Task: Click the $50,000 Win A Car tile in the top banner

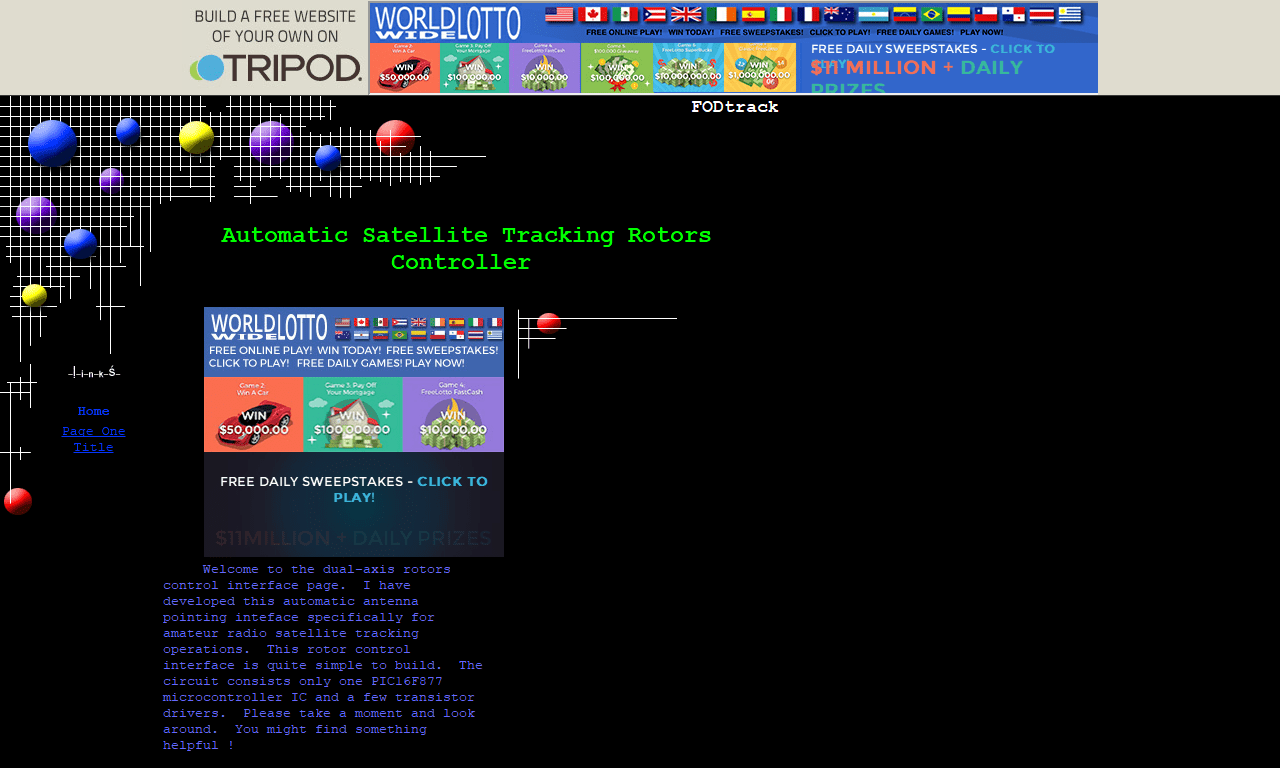Action: coord(404,68)
